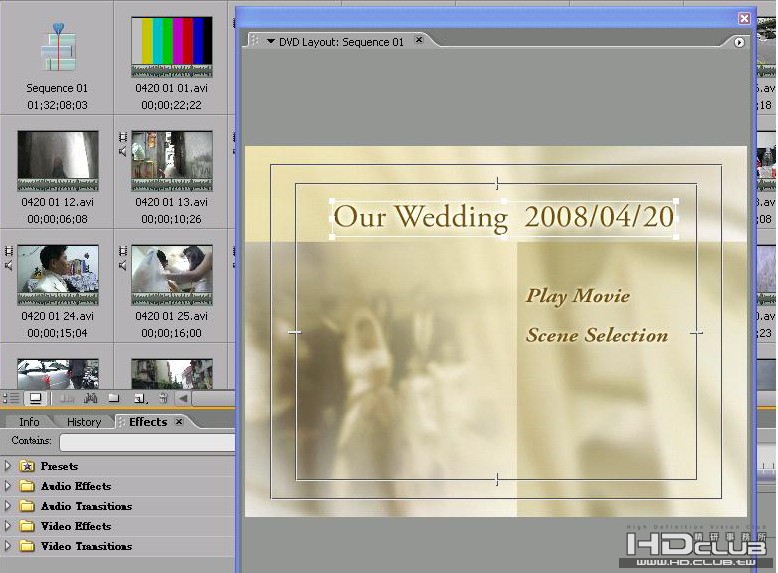The image size is (778, 573).
Task: Select the 0420 01 24.avi thumbnail
Action: pos(58,275)
